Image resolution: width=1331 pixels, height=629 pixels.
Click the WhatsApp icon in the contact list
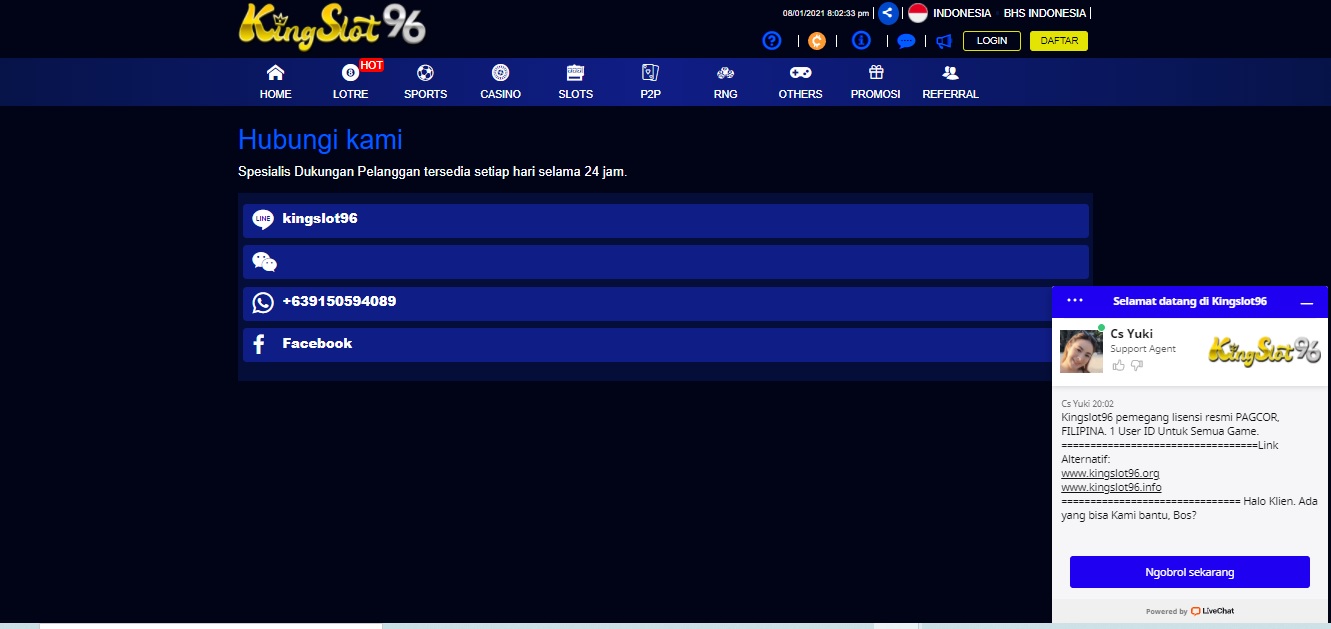tap(263, 303)
